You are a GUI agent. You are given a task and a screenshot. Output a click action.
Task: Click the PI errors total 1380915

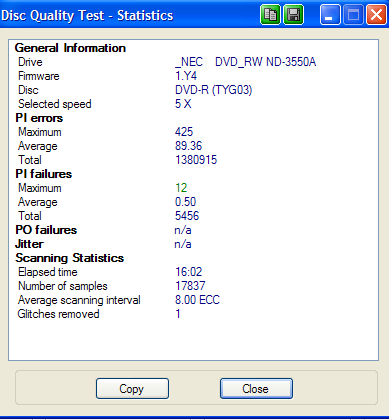coord(196,160)
